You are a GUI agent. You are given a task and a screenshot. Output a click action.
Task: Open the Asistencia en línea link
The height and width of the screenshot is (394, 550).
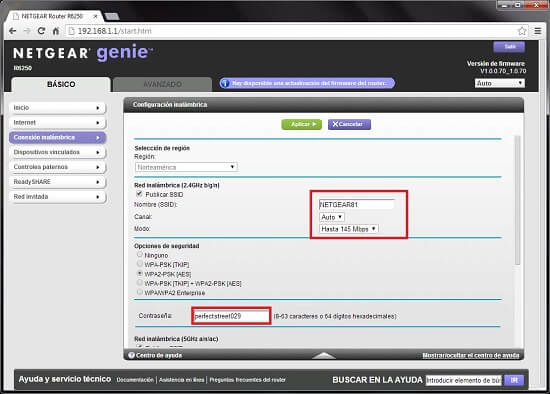[x=181, y=380]
